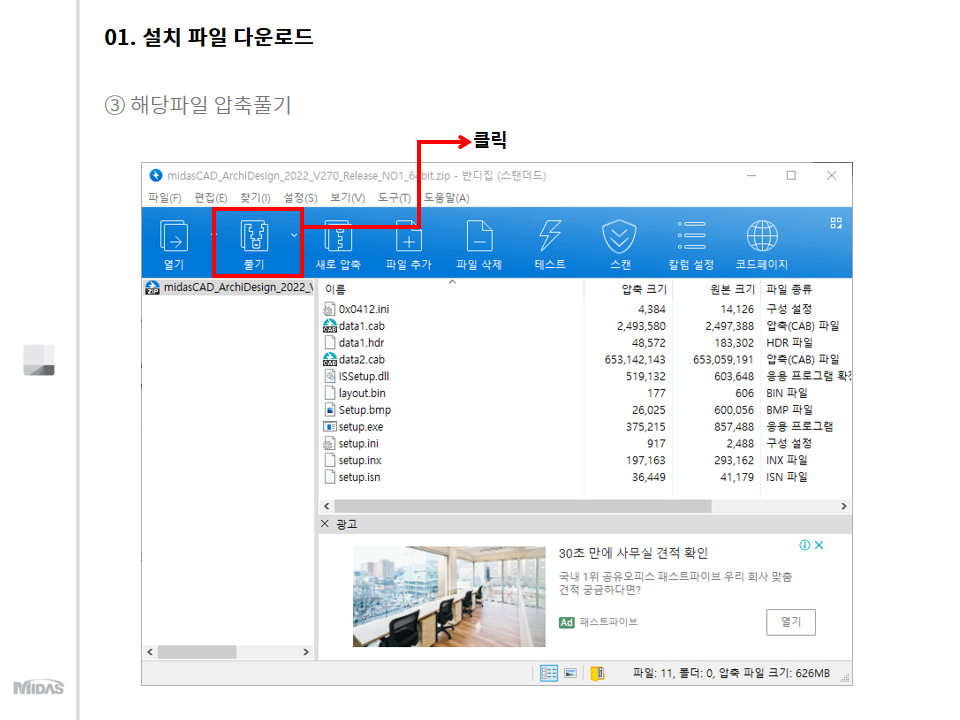Click the ISSetup.dll file icon

(330, 376)
